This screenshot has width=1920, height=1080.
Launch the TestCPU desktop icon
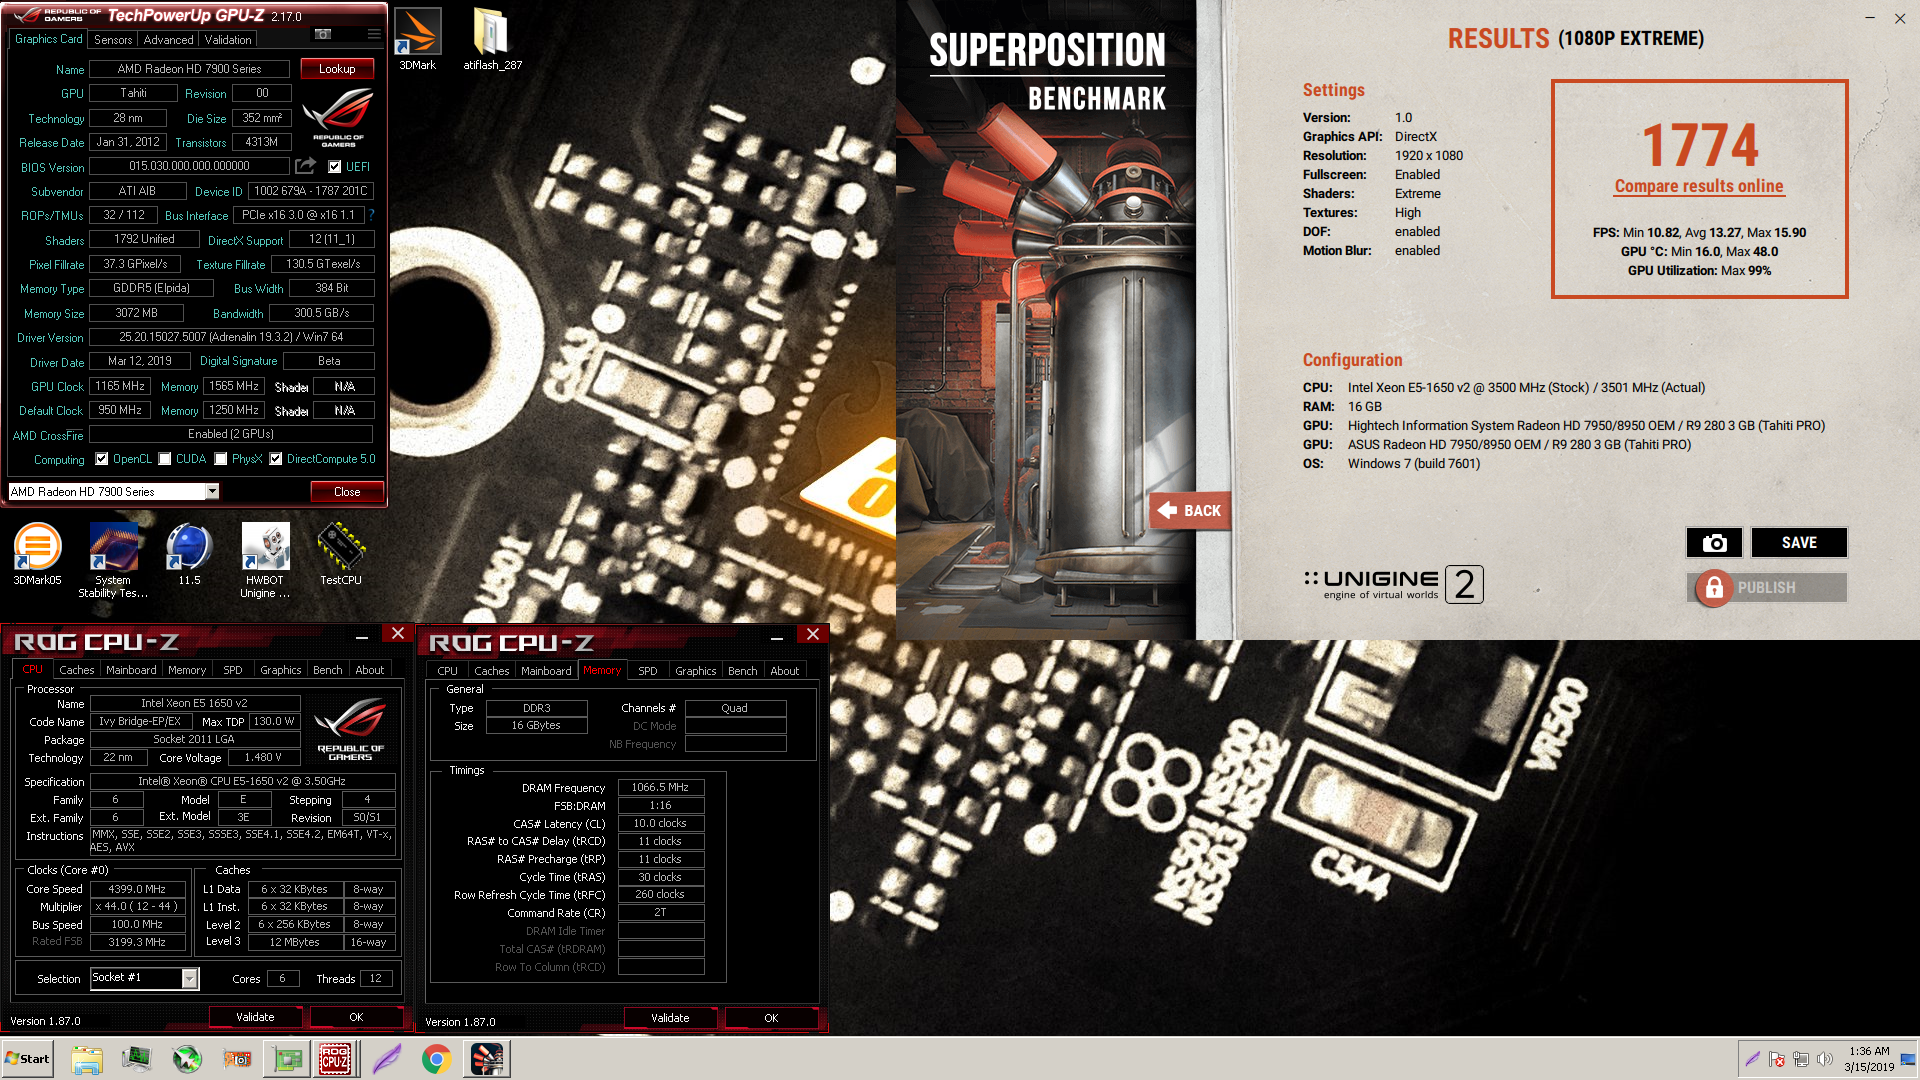341,555
